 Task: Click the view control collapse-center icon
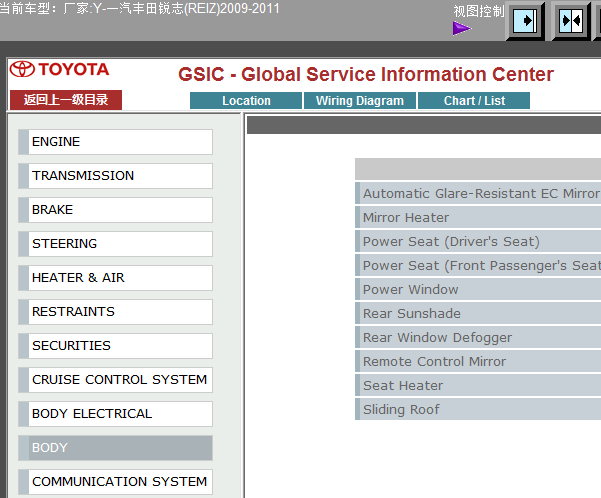point(571,21)
